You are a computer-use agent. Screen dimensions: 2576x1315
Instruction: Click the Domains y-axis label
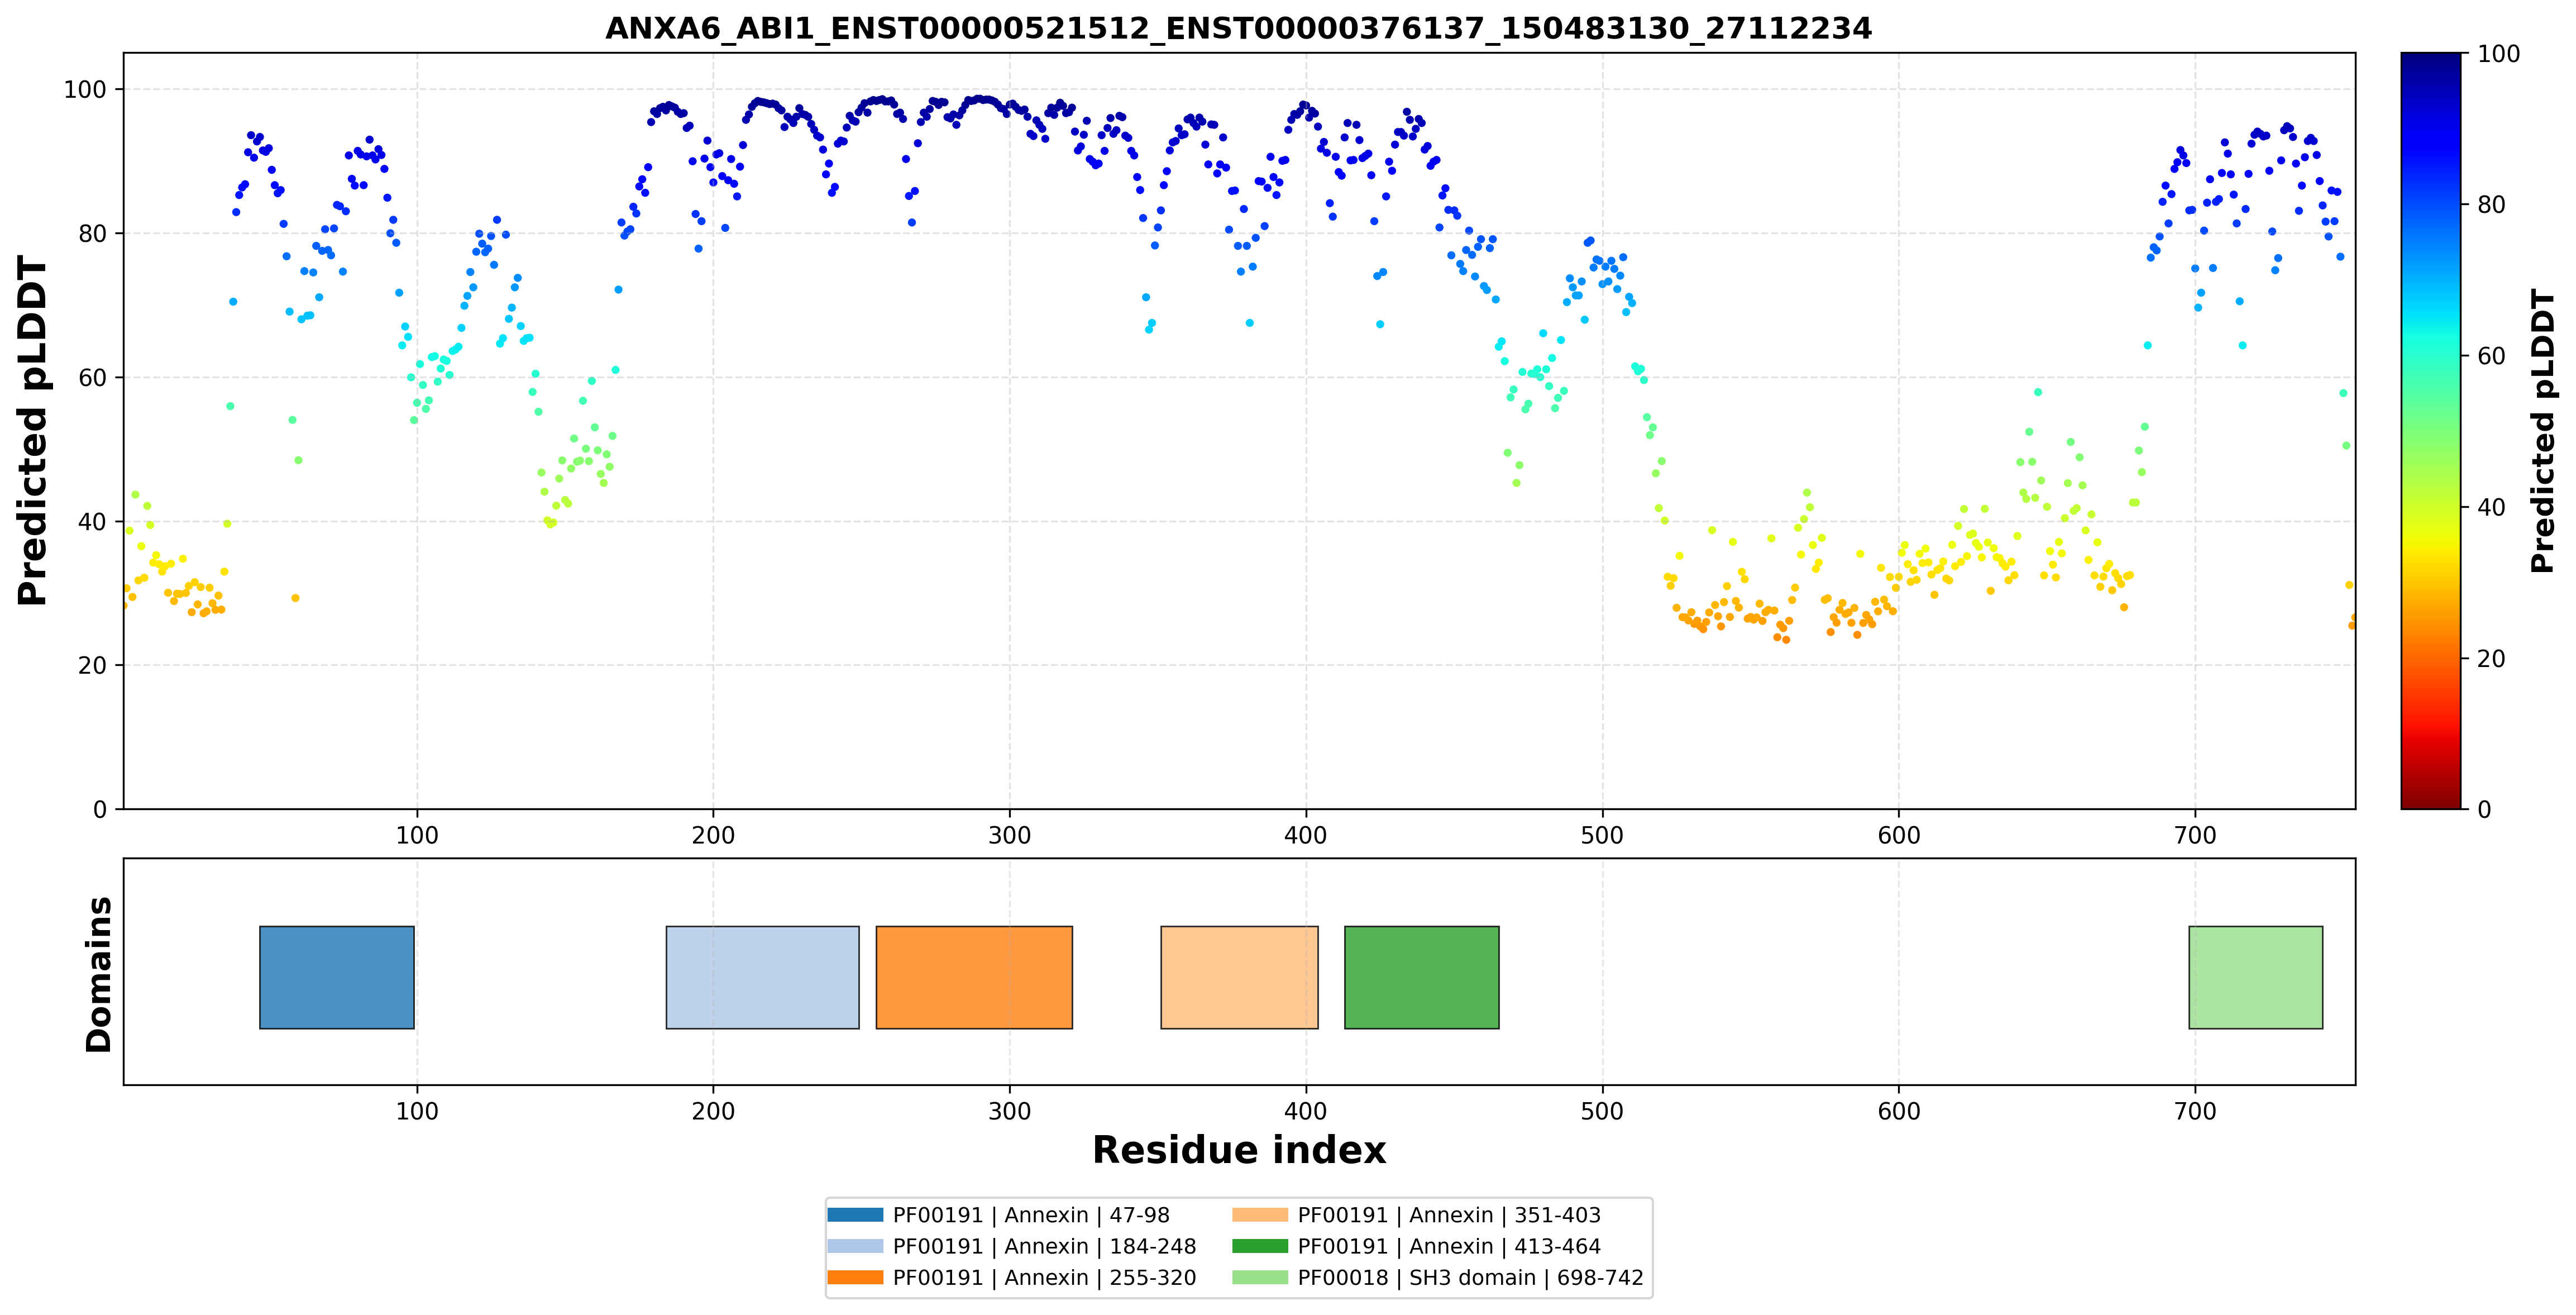99,975
